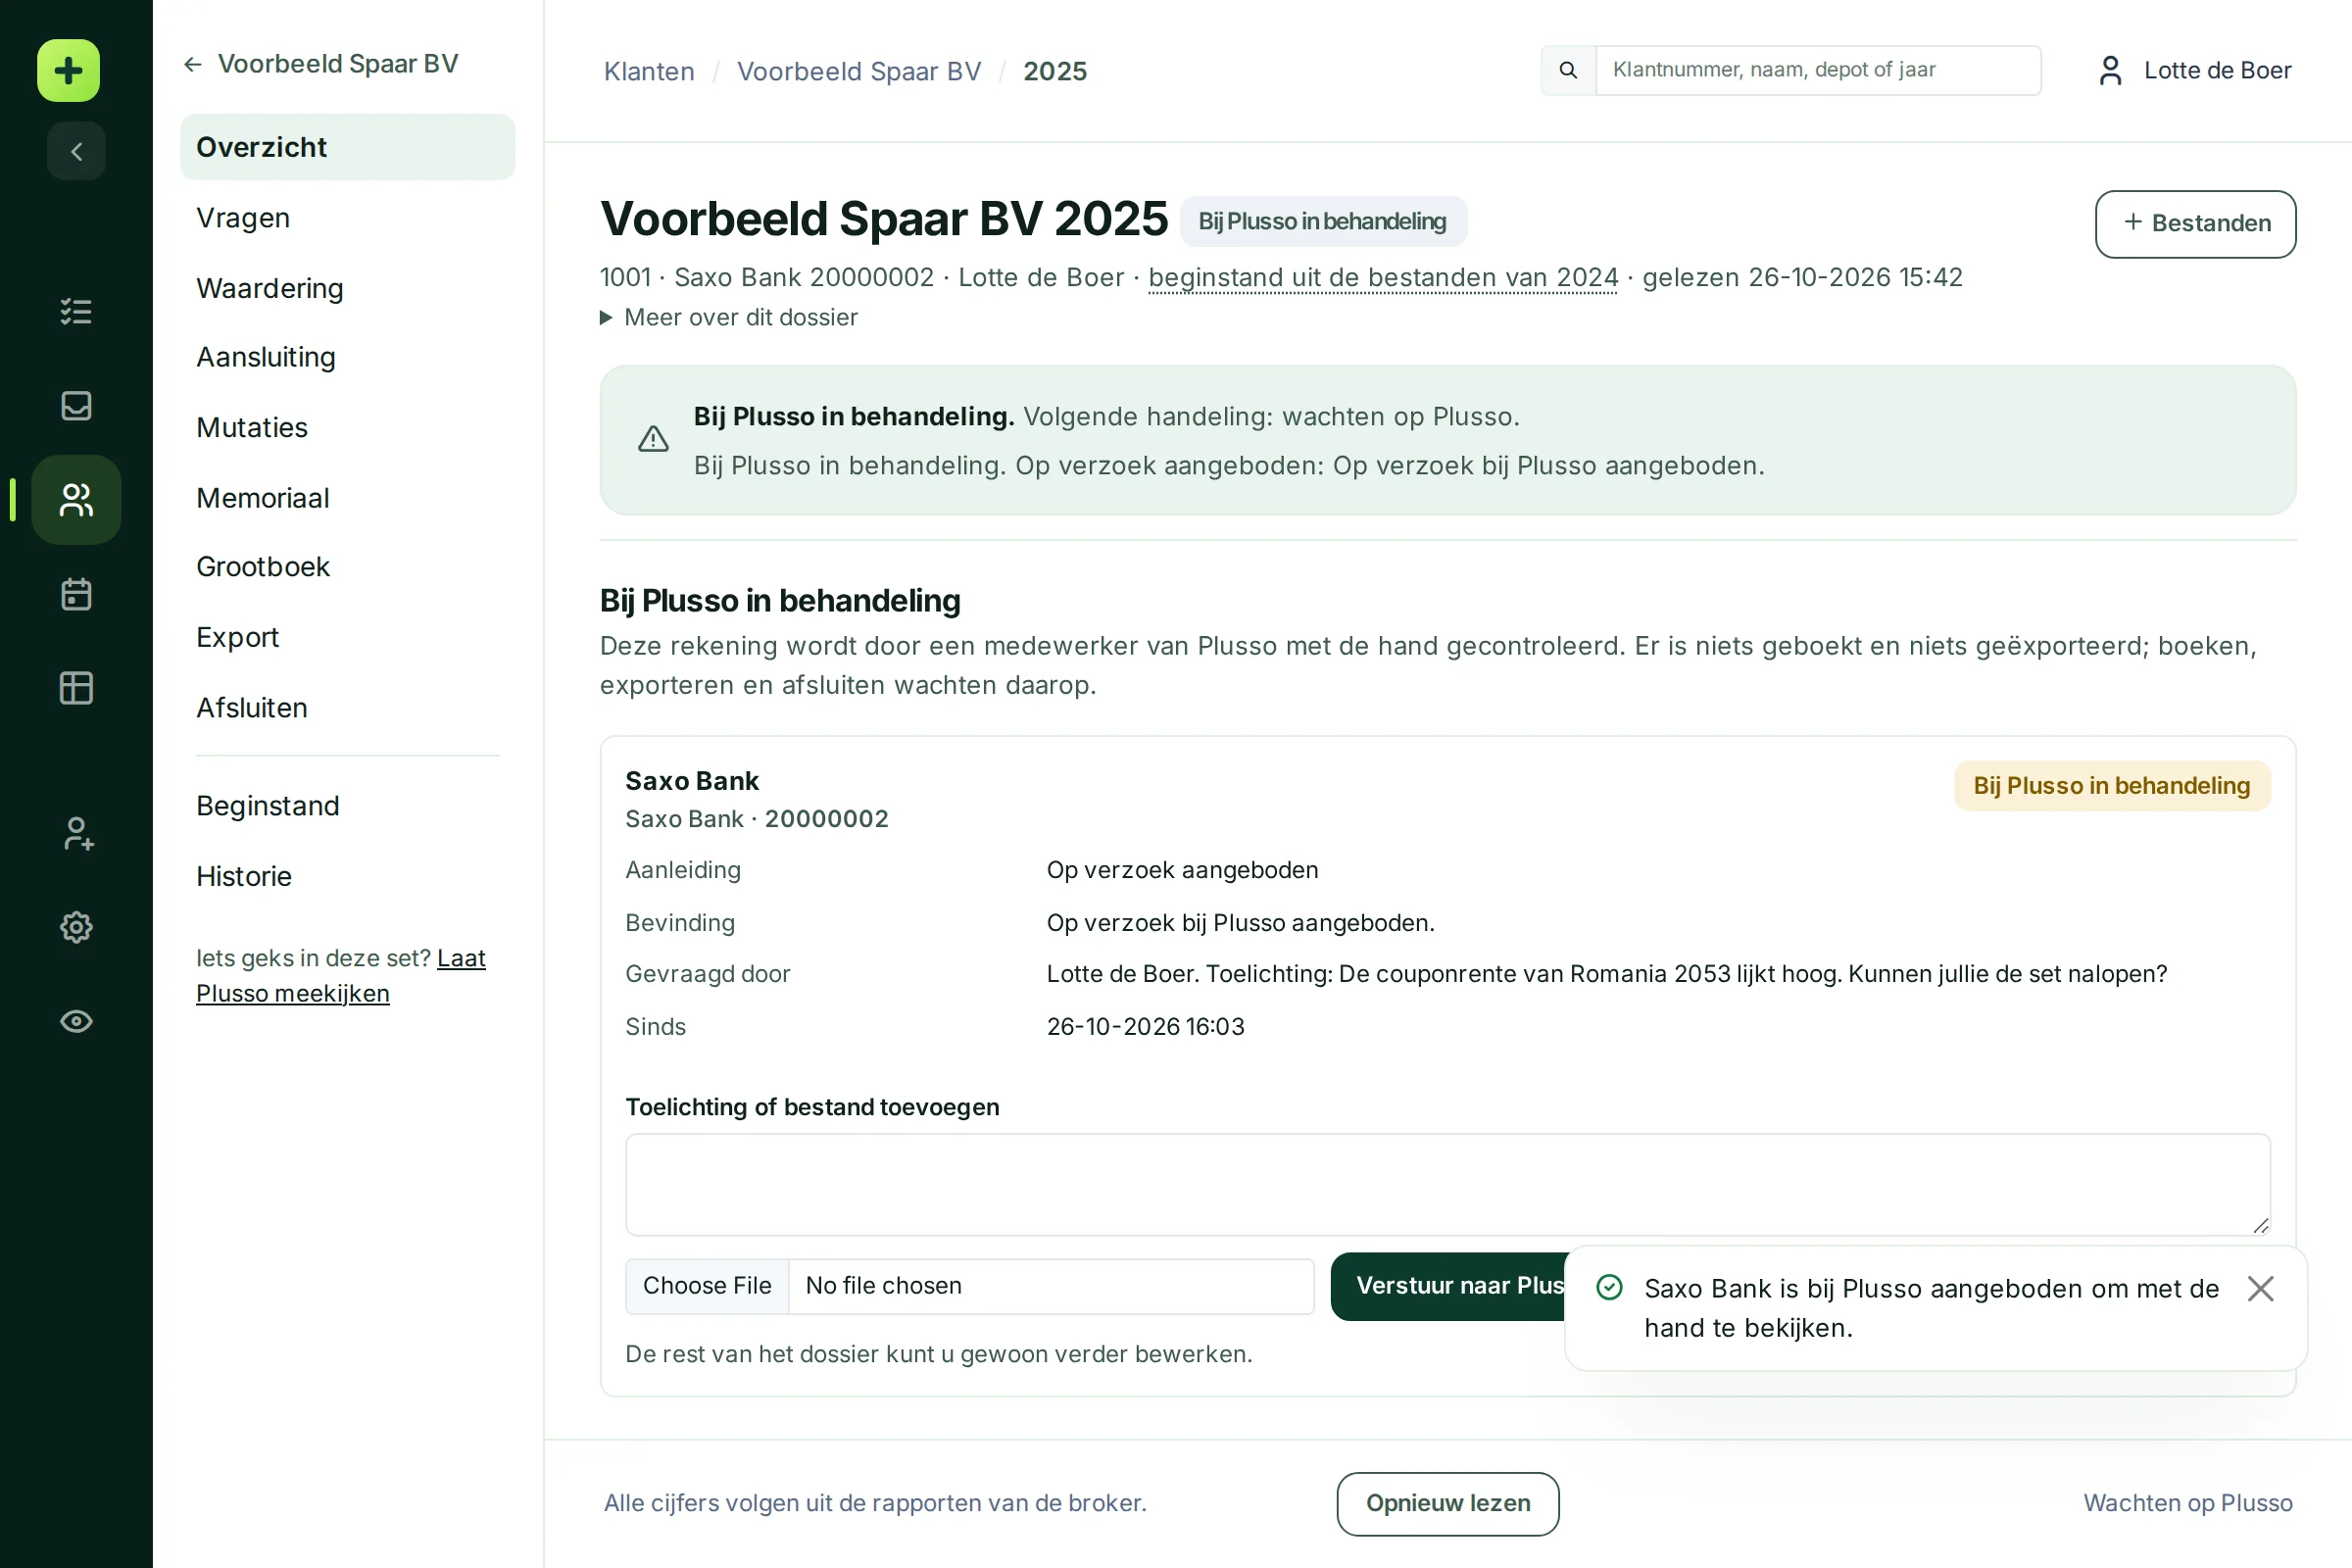Select the clients people icon in sidebar
Viewport: 2352px width, 1568px height.
[x=76, y=499]
